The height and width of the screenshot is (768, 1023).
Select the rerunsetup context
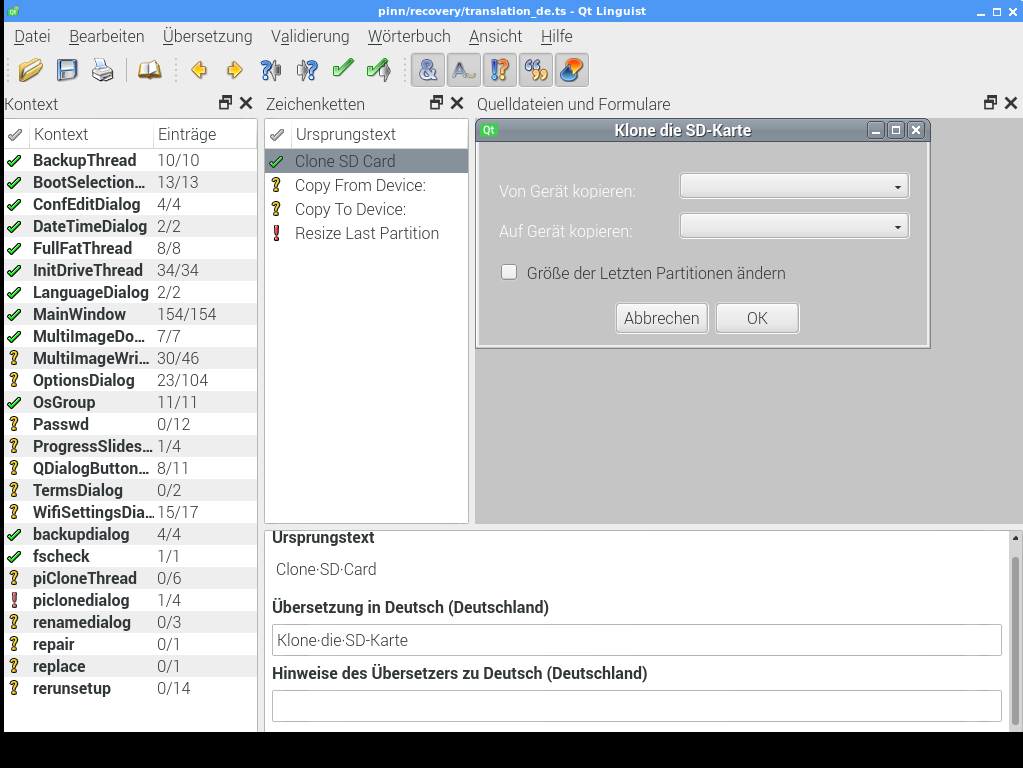tap(130, 688)
